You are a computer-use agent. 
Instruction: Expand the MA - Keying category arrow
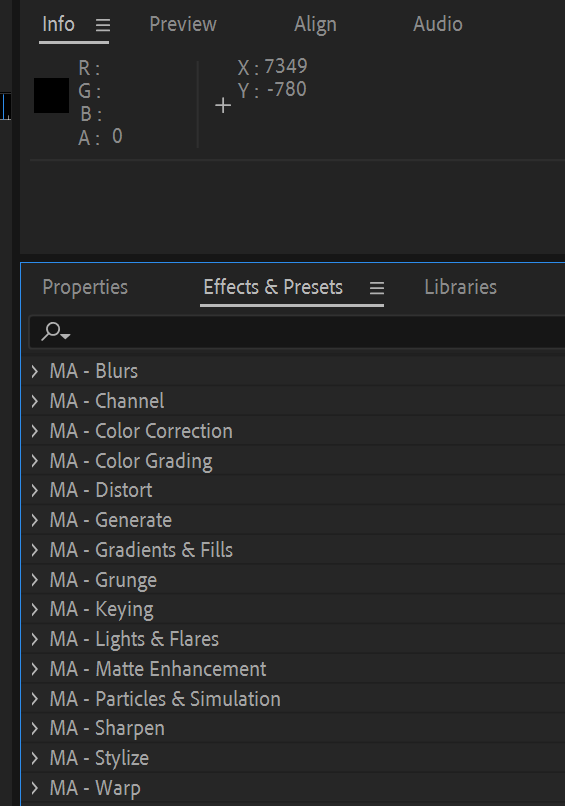34,610
